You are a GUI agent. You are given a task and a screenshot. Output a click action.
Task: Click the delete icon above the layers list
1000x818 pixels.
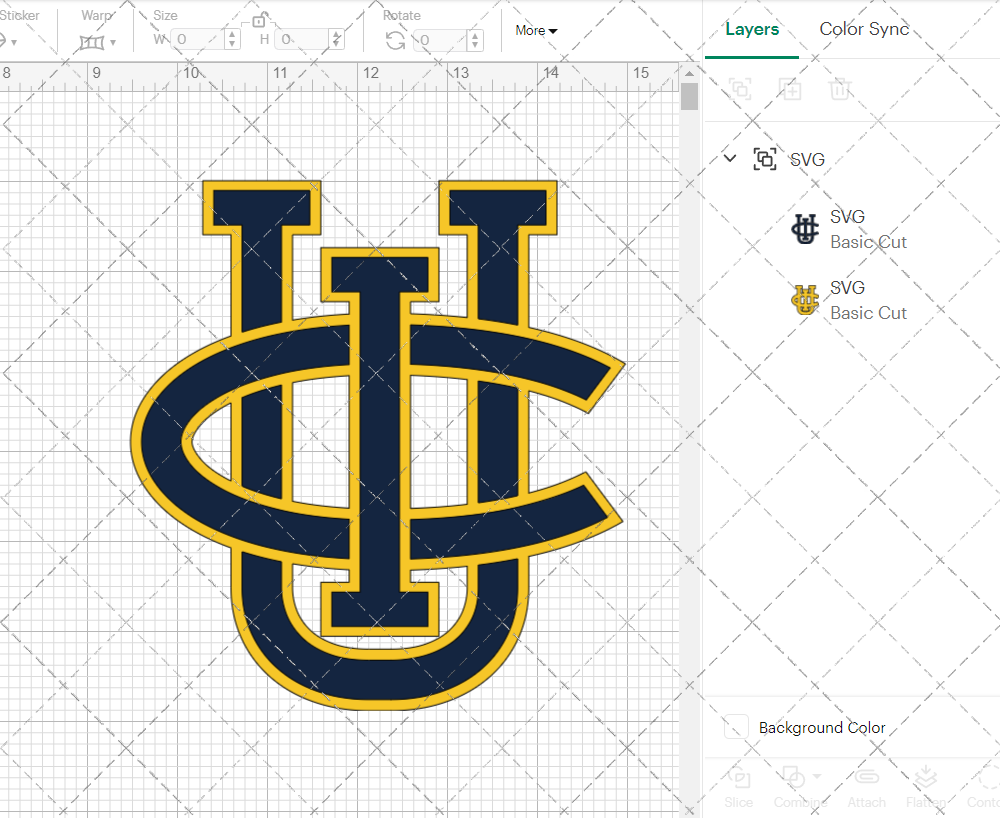(x=841, y=89)
